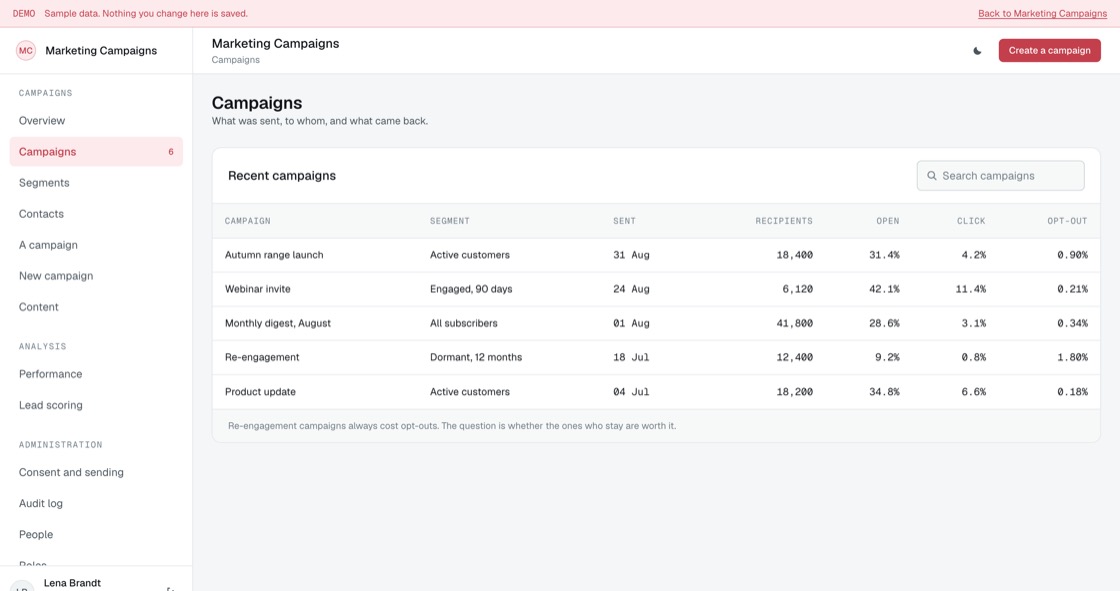The image size is (1120, 591).
Task: Click the 01 Aug sent date
Action: point(631,323)
